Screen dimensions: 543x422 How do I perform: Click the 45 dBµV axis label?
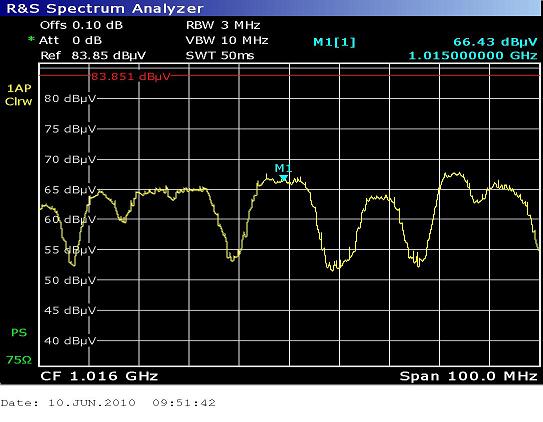coord(70,310)
